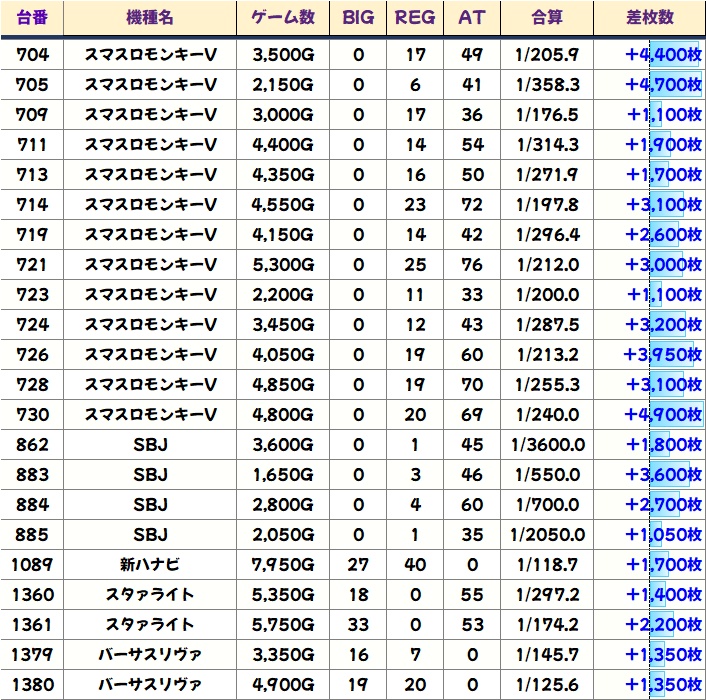Viewport: 706px width, 700px height.
Task: Click the 新ハナビ machine name
Action: pos(149,564)
